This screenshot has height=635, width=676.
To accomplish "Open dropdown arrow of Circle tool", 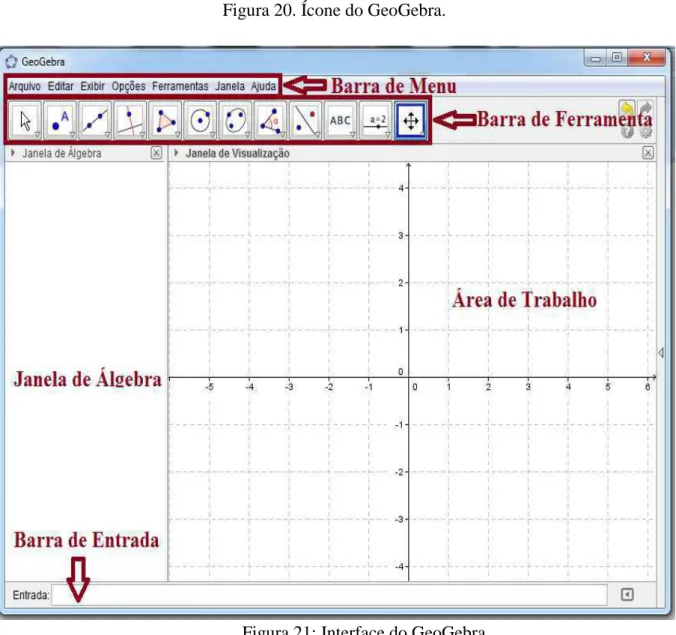I will (212, 135).
